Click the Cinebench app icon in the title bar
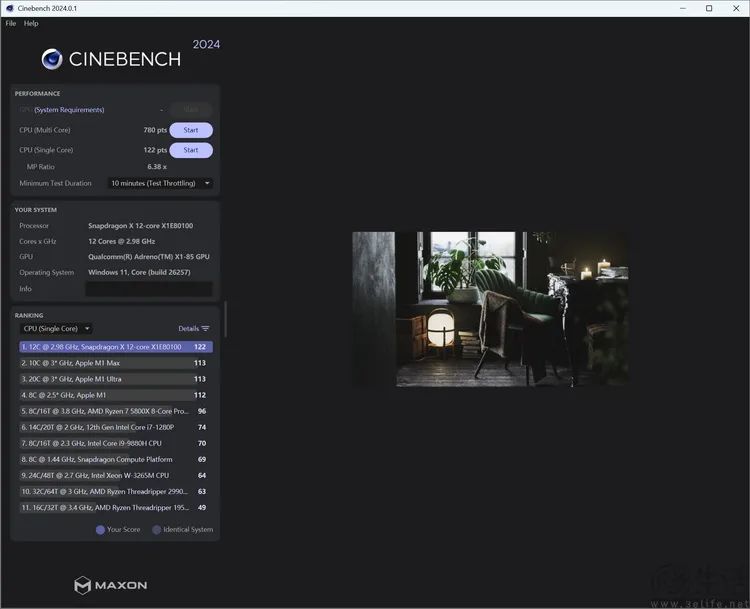 click(9, 8)
